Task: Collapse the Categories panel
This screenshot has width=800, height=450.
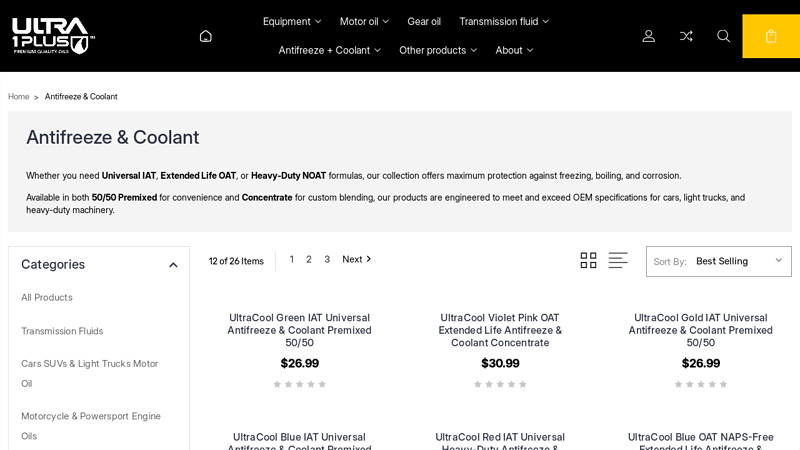Action: point(173,265)
